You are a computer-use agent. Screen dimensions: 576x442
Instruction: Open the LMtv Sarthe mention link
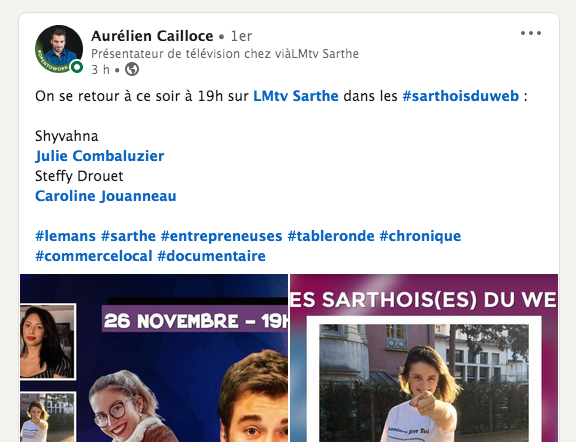pyautogui.click(x=296, y=96)
